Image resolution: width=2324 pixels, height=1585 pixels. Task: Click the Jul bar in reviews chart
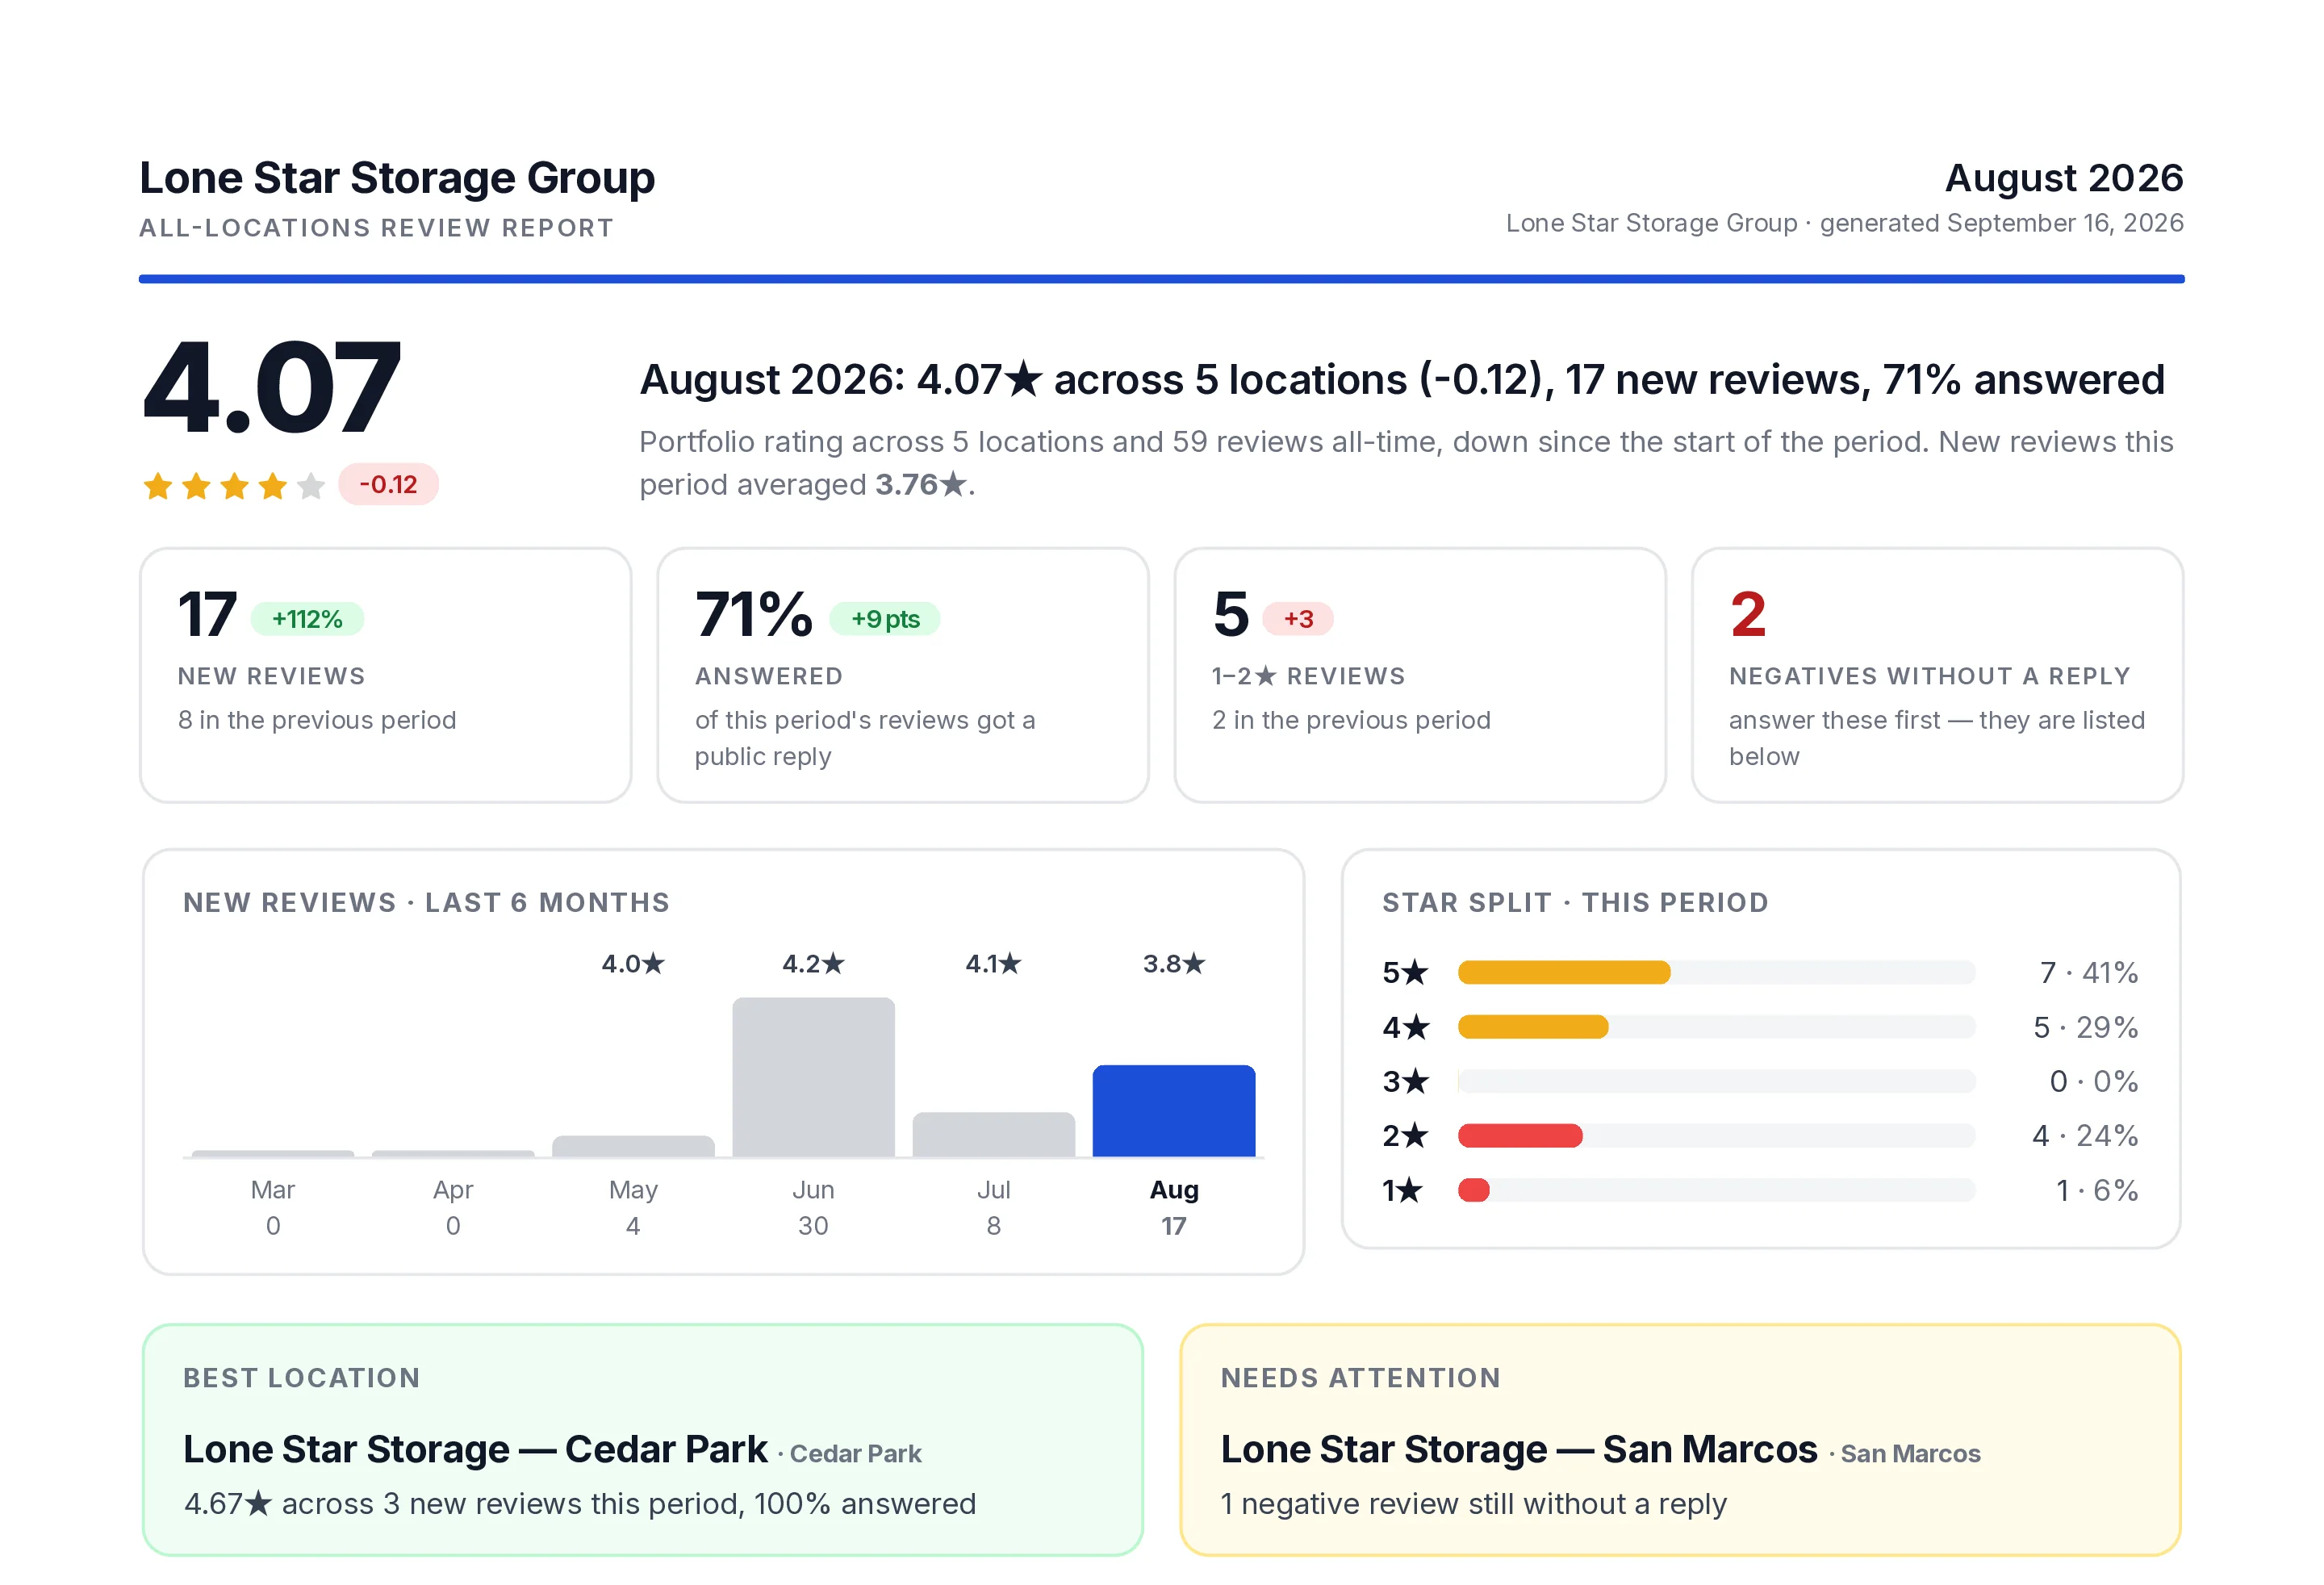993,1134
